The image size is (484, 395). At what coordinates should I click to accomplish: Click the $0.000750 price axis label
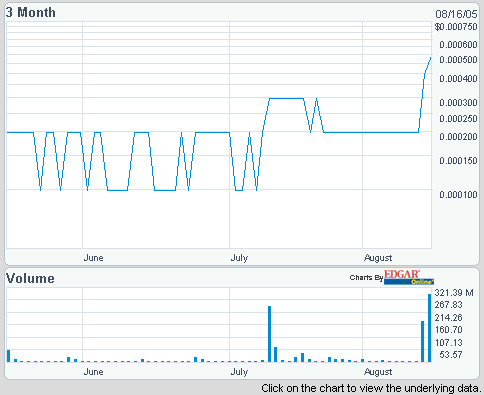[x=456, y=27]
